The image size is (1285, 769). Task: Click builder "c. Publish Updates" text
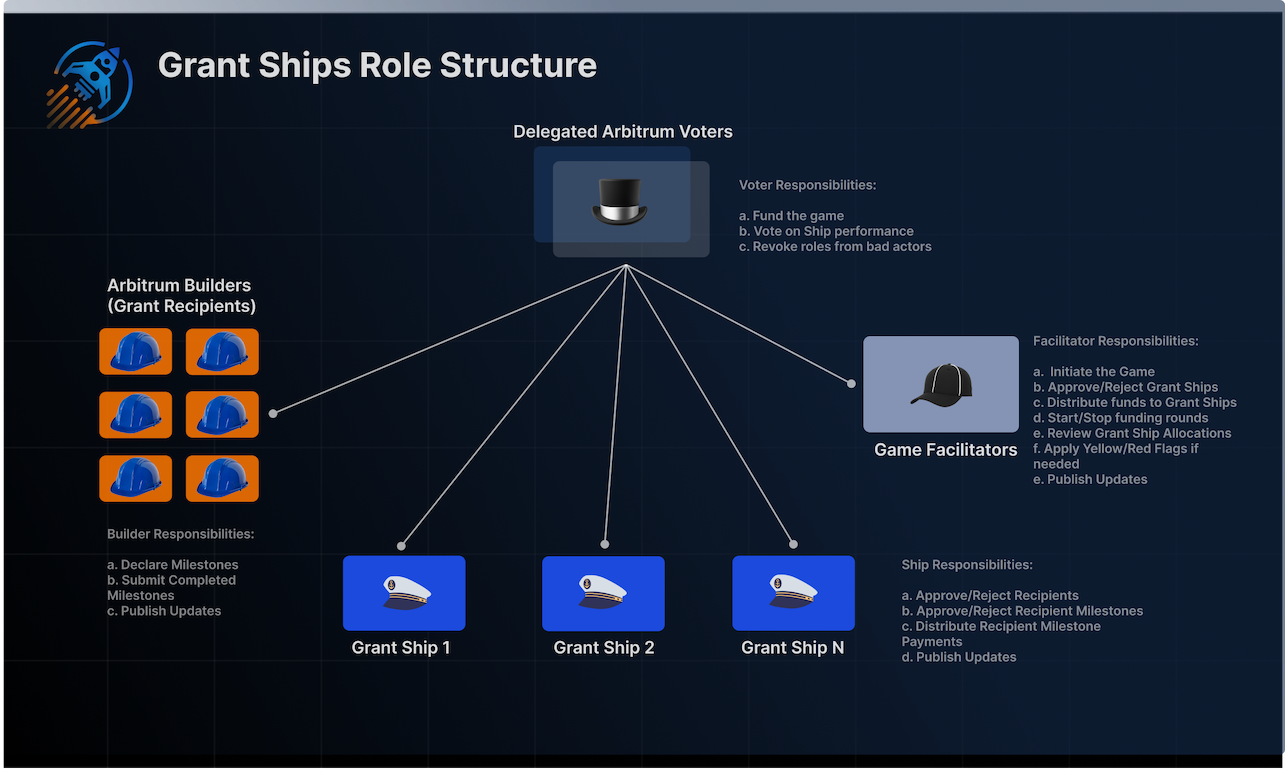[x=164, y=611]
